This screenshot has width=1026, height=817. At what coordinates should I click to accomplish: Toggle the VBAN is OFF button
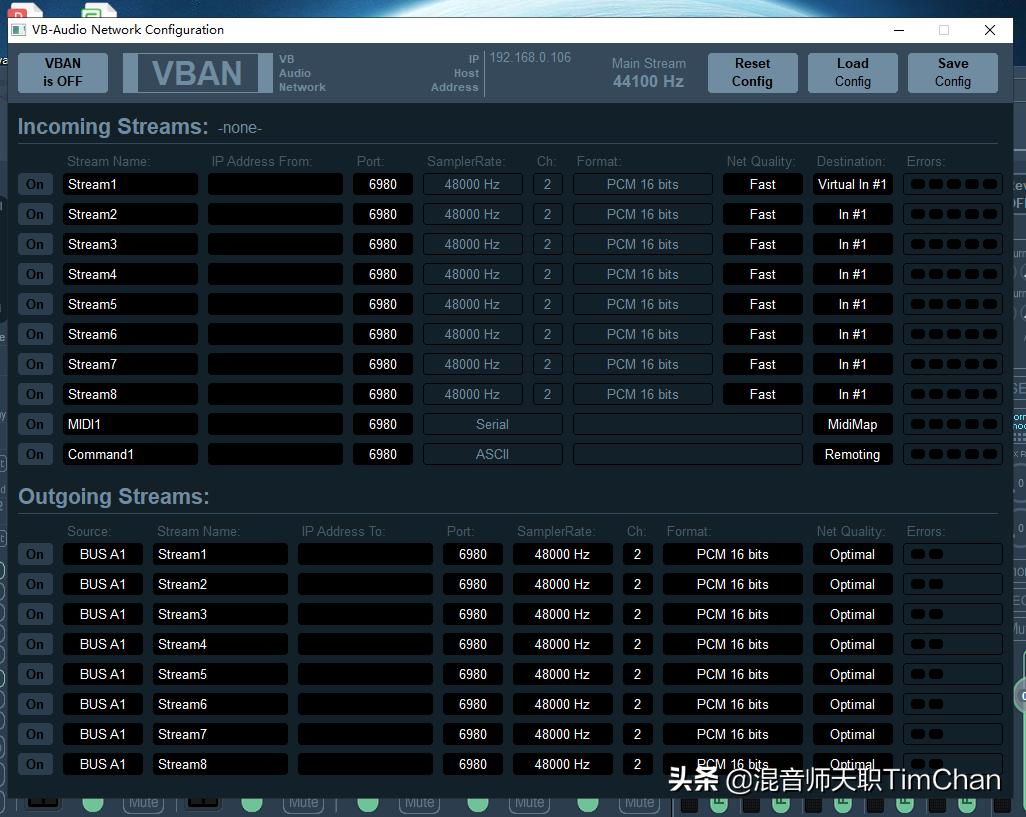click(x=63, y=73)
